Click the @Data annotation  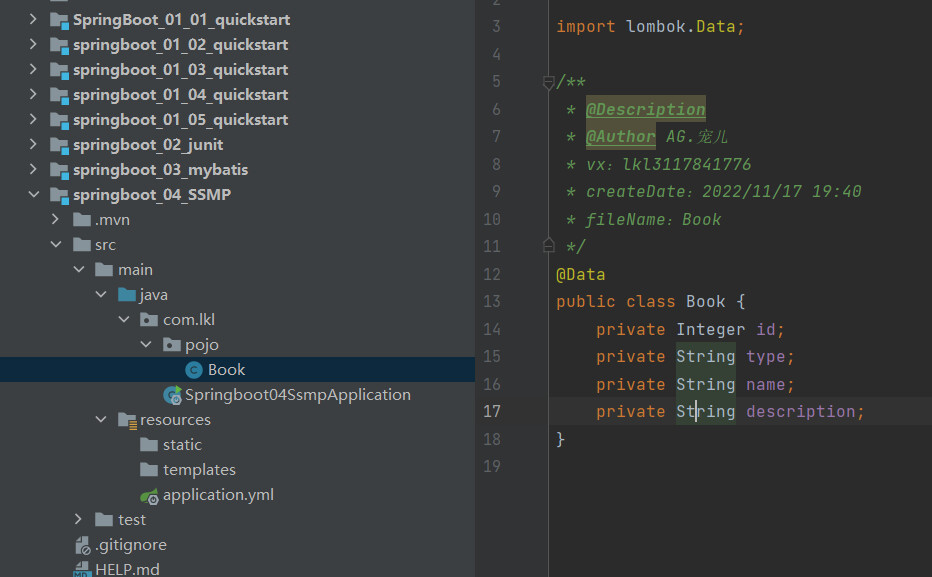pyautogui.click(x=581, y=275)
